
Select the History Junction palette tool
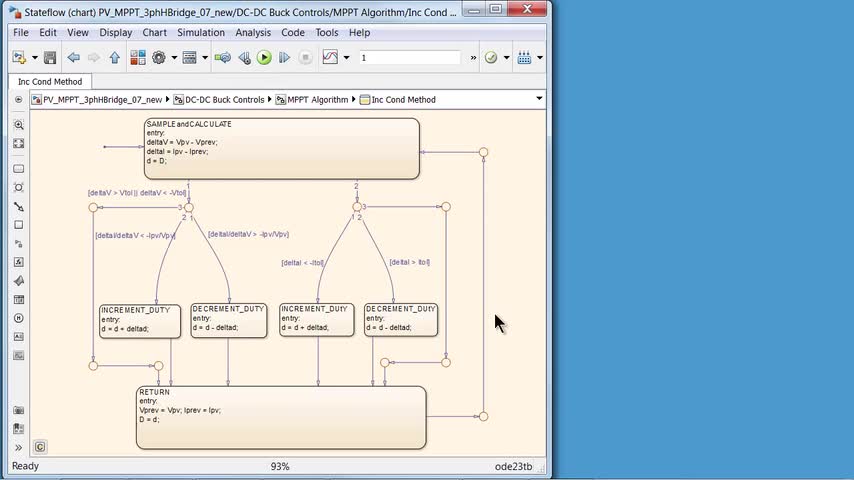pyautogui.click(x=19, y=318)
